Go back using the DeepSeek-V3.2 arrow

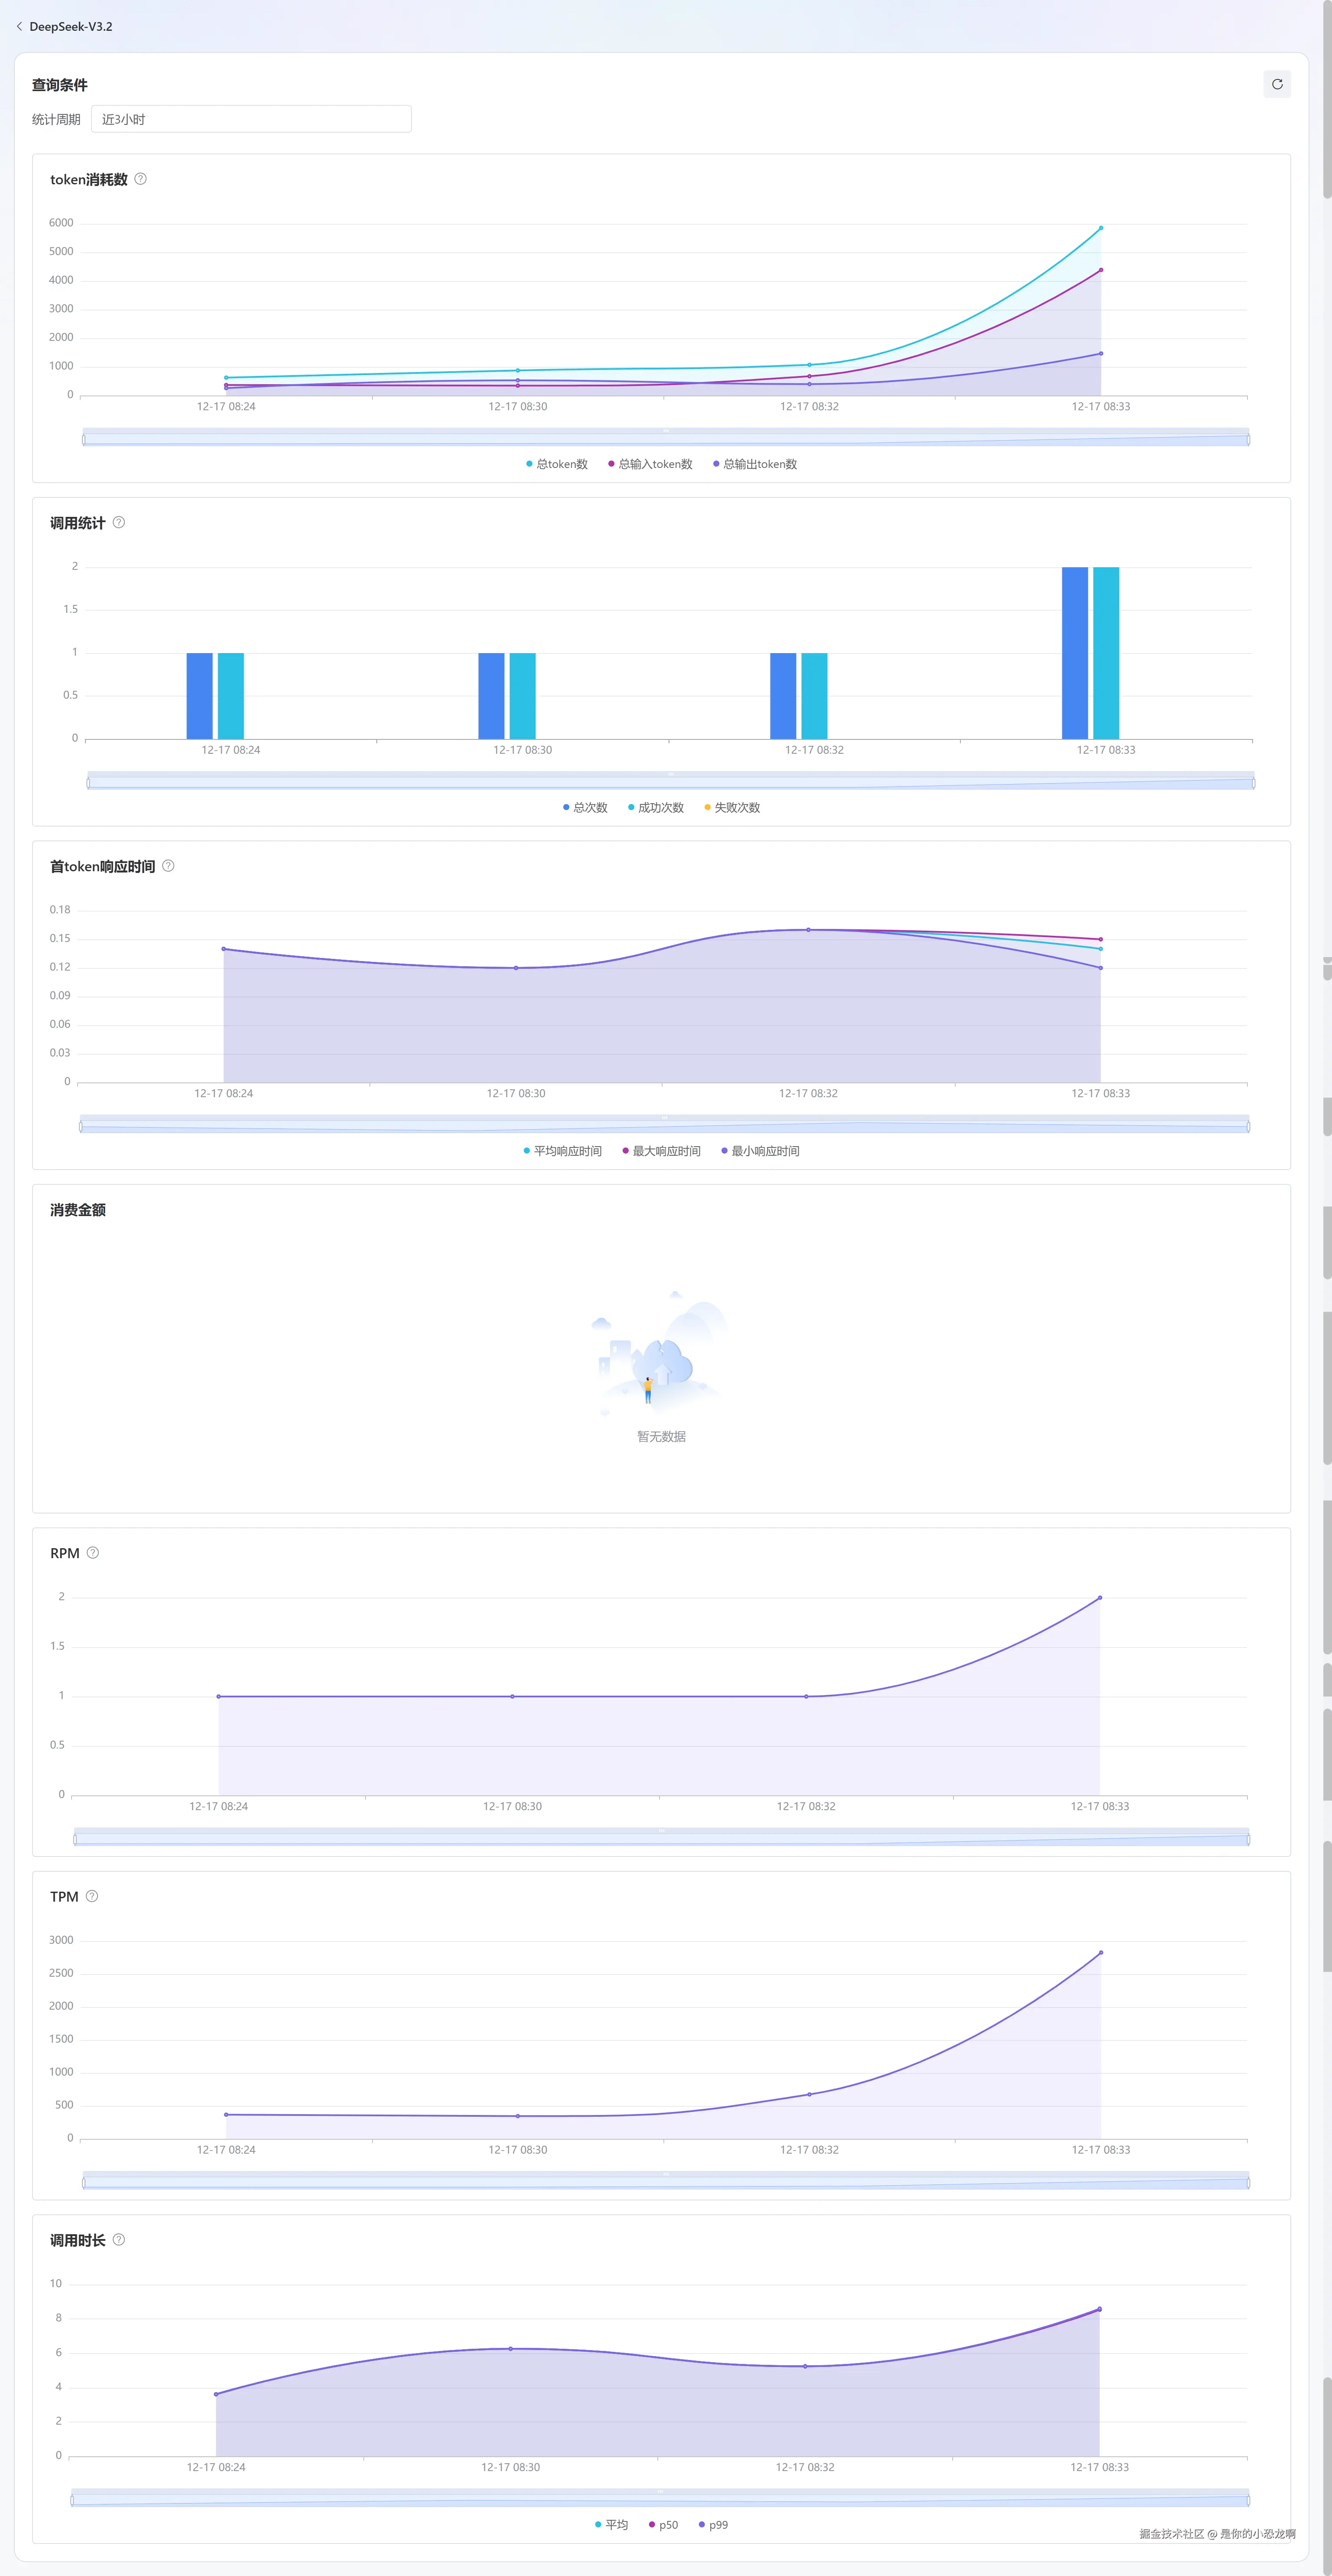tap(19, 27)
